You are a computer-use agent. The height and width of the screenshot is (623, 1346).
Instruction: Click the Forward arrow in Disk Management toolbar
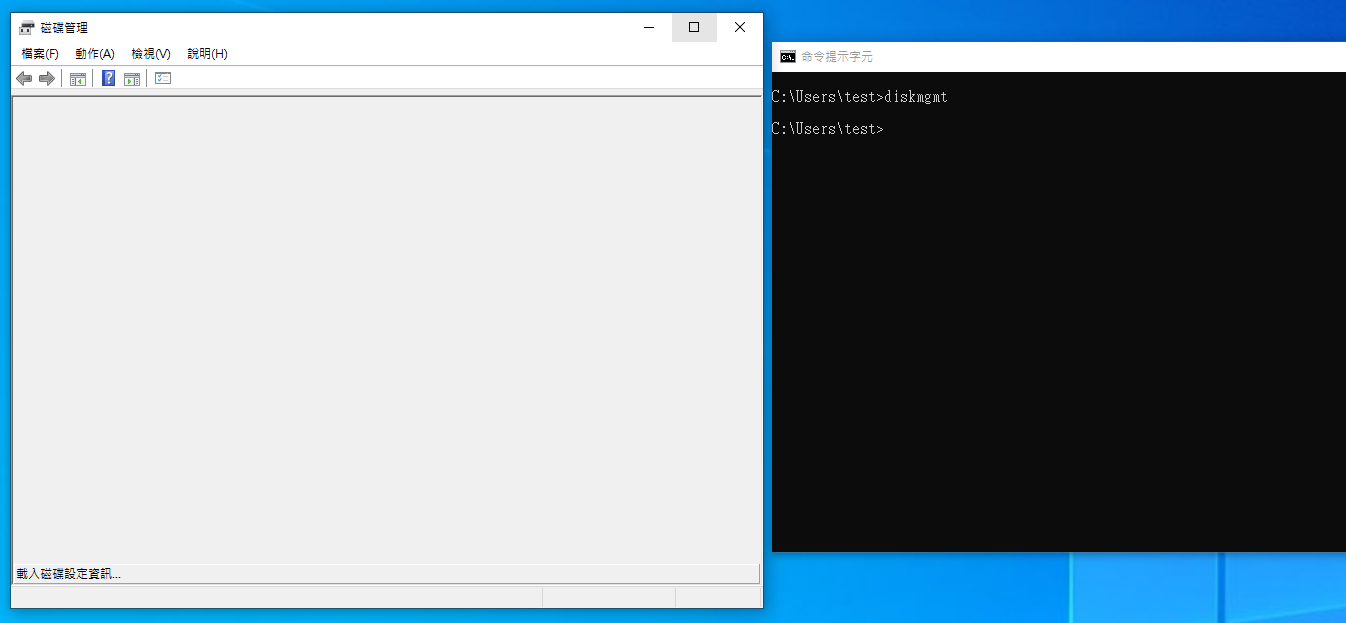tap(46, 78)
